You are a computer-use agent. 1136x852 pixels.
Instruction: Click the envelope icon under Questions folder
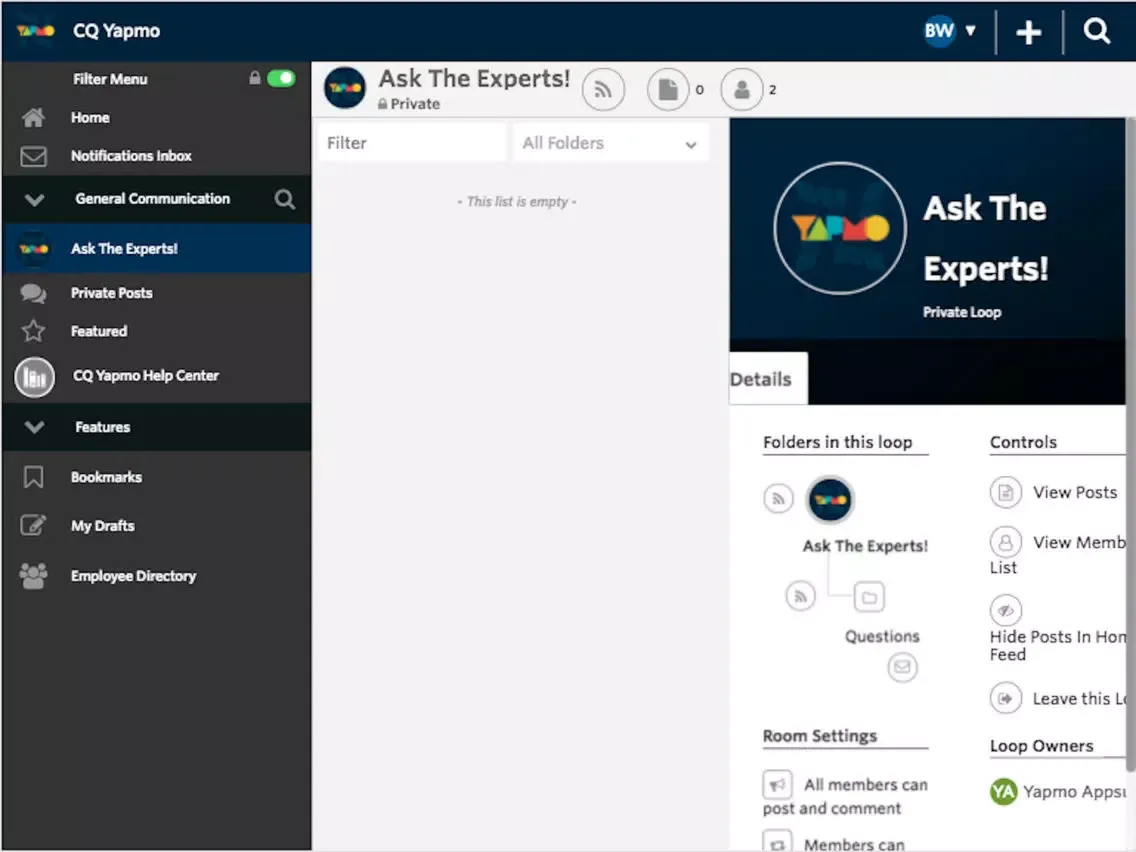902,667
